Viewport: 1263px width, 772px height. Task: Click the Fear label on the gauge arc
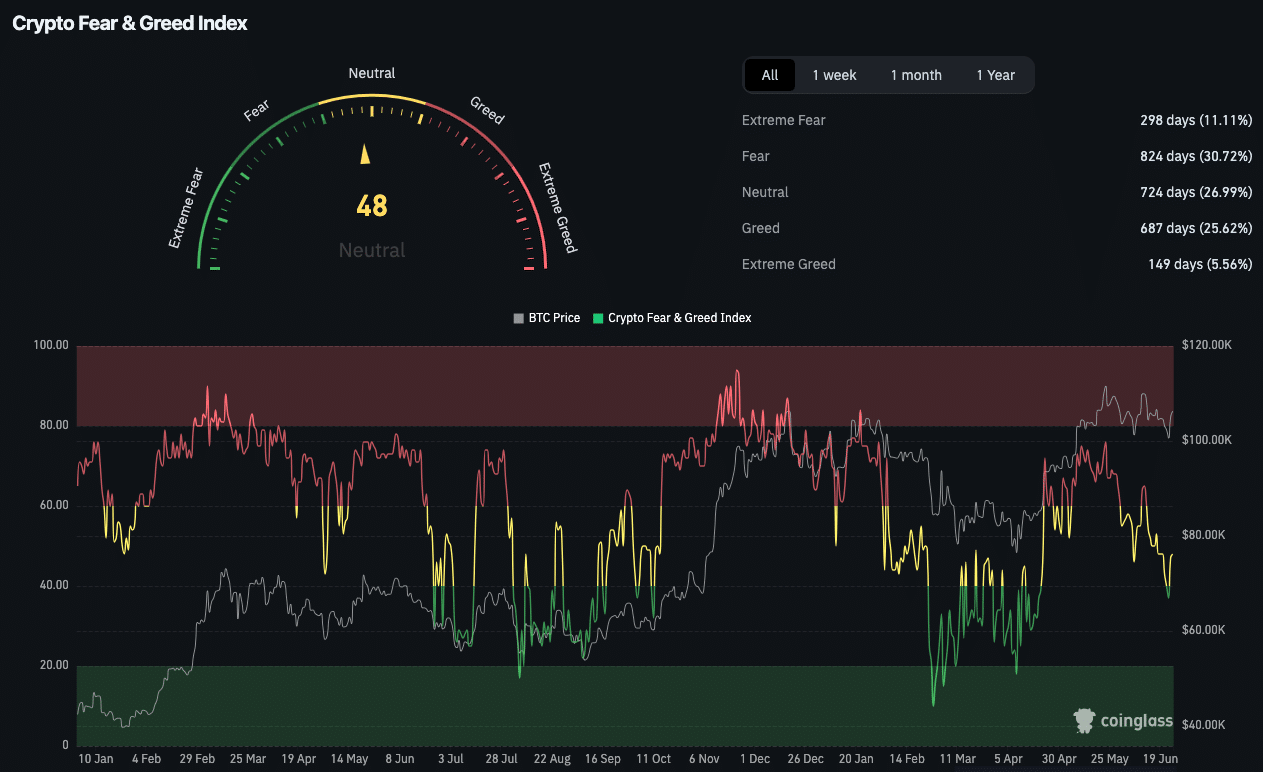click(x=257, y=111)
